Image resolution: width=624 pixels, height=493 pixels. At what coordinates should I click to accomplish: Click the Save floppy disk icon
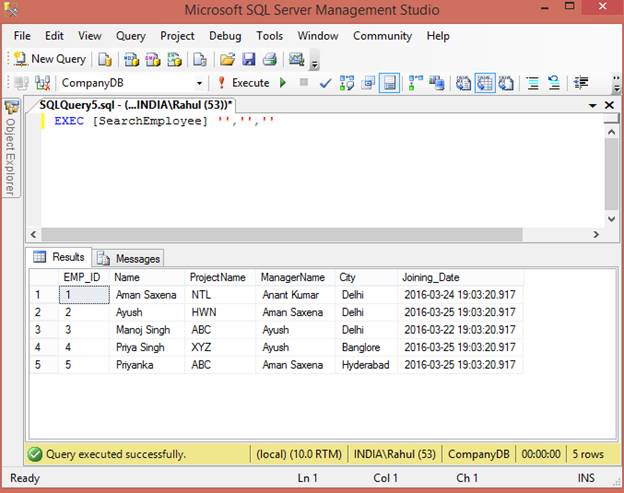(x=249, y=60)
